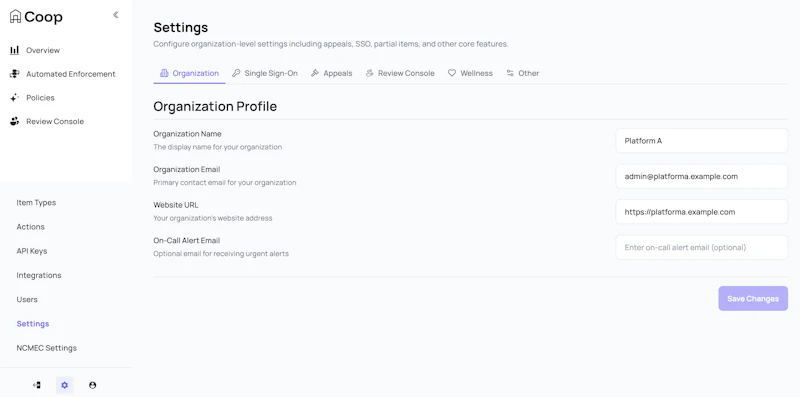800x397 pixels.
Task: Click the 'Organization Email' label
Action: [x=187, y=169]
